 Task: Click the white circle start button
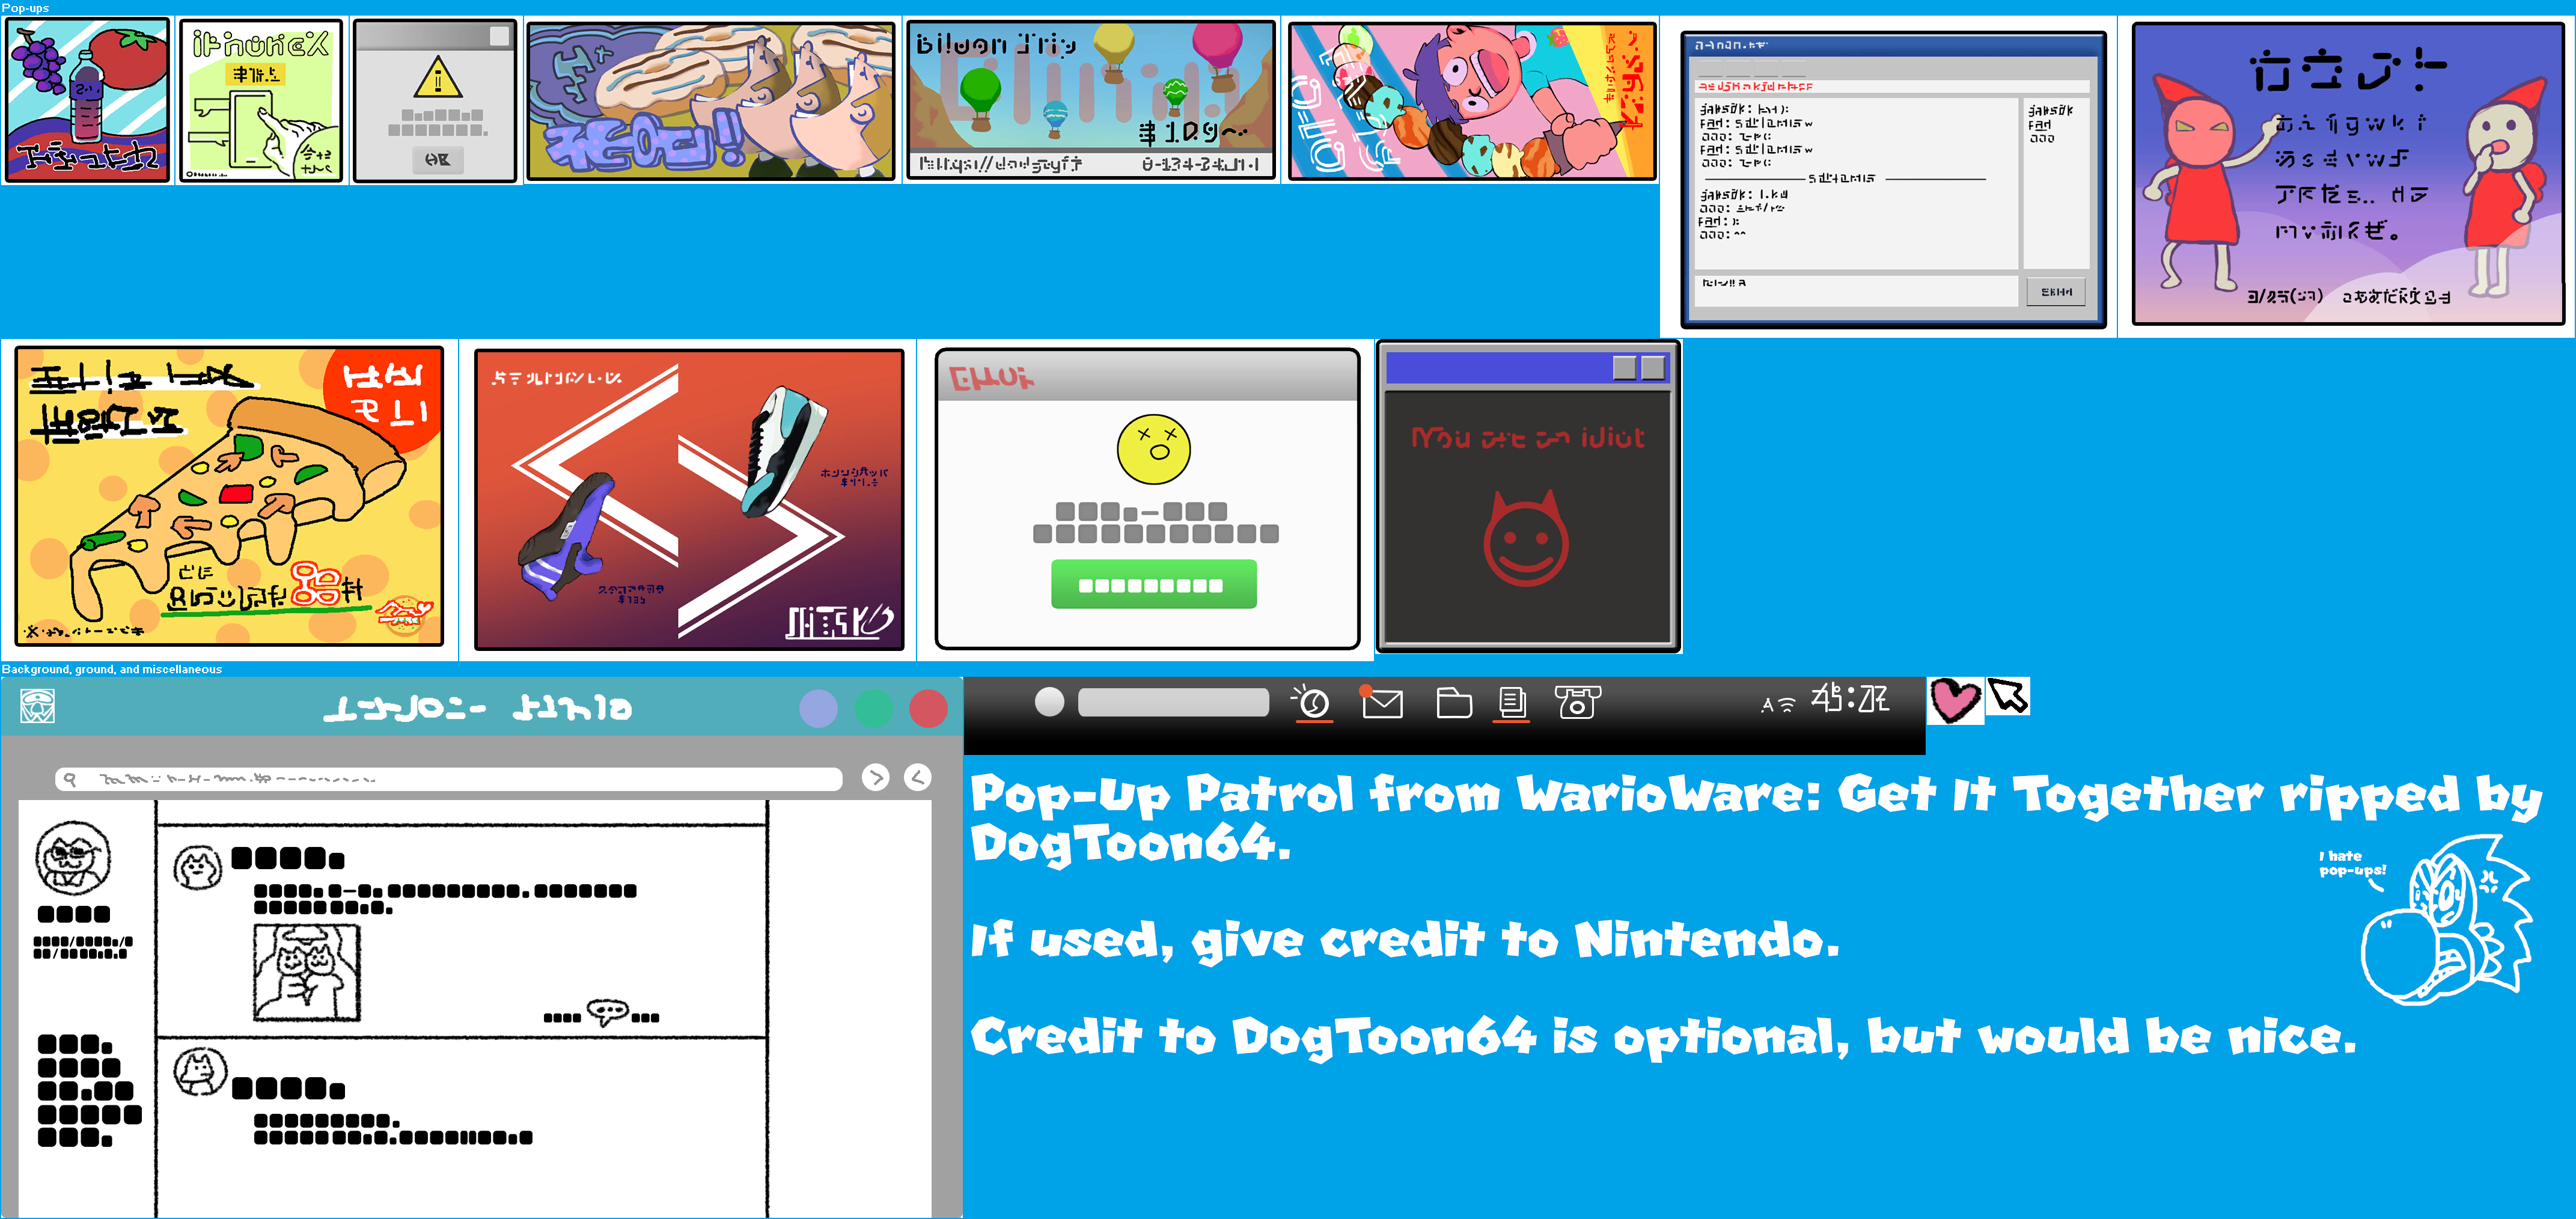click(1049, 702)
